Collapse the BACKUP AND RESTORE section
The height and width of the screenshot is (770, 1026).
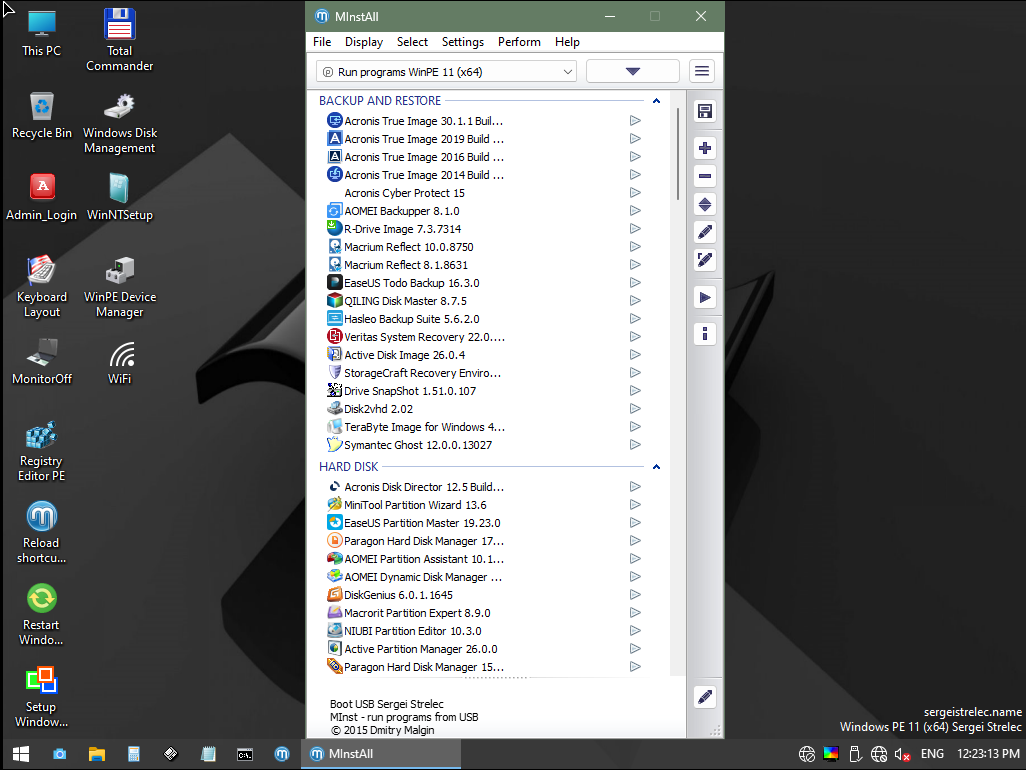[656, 101]
